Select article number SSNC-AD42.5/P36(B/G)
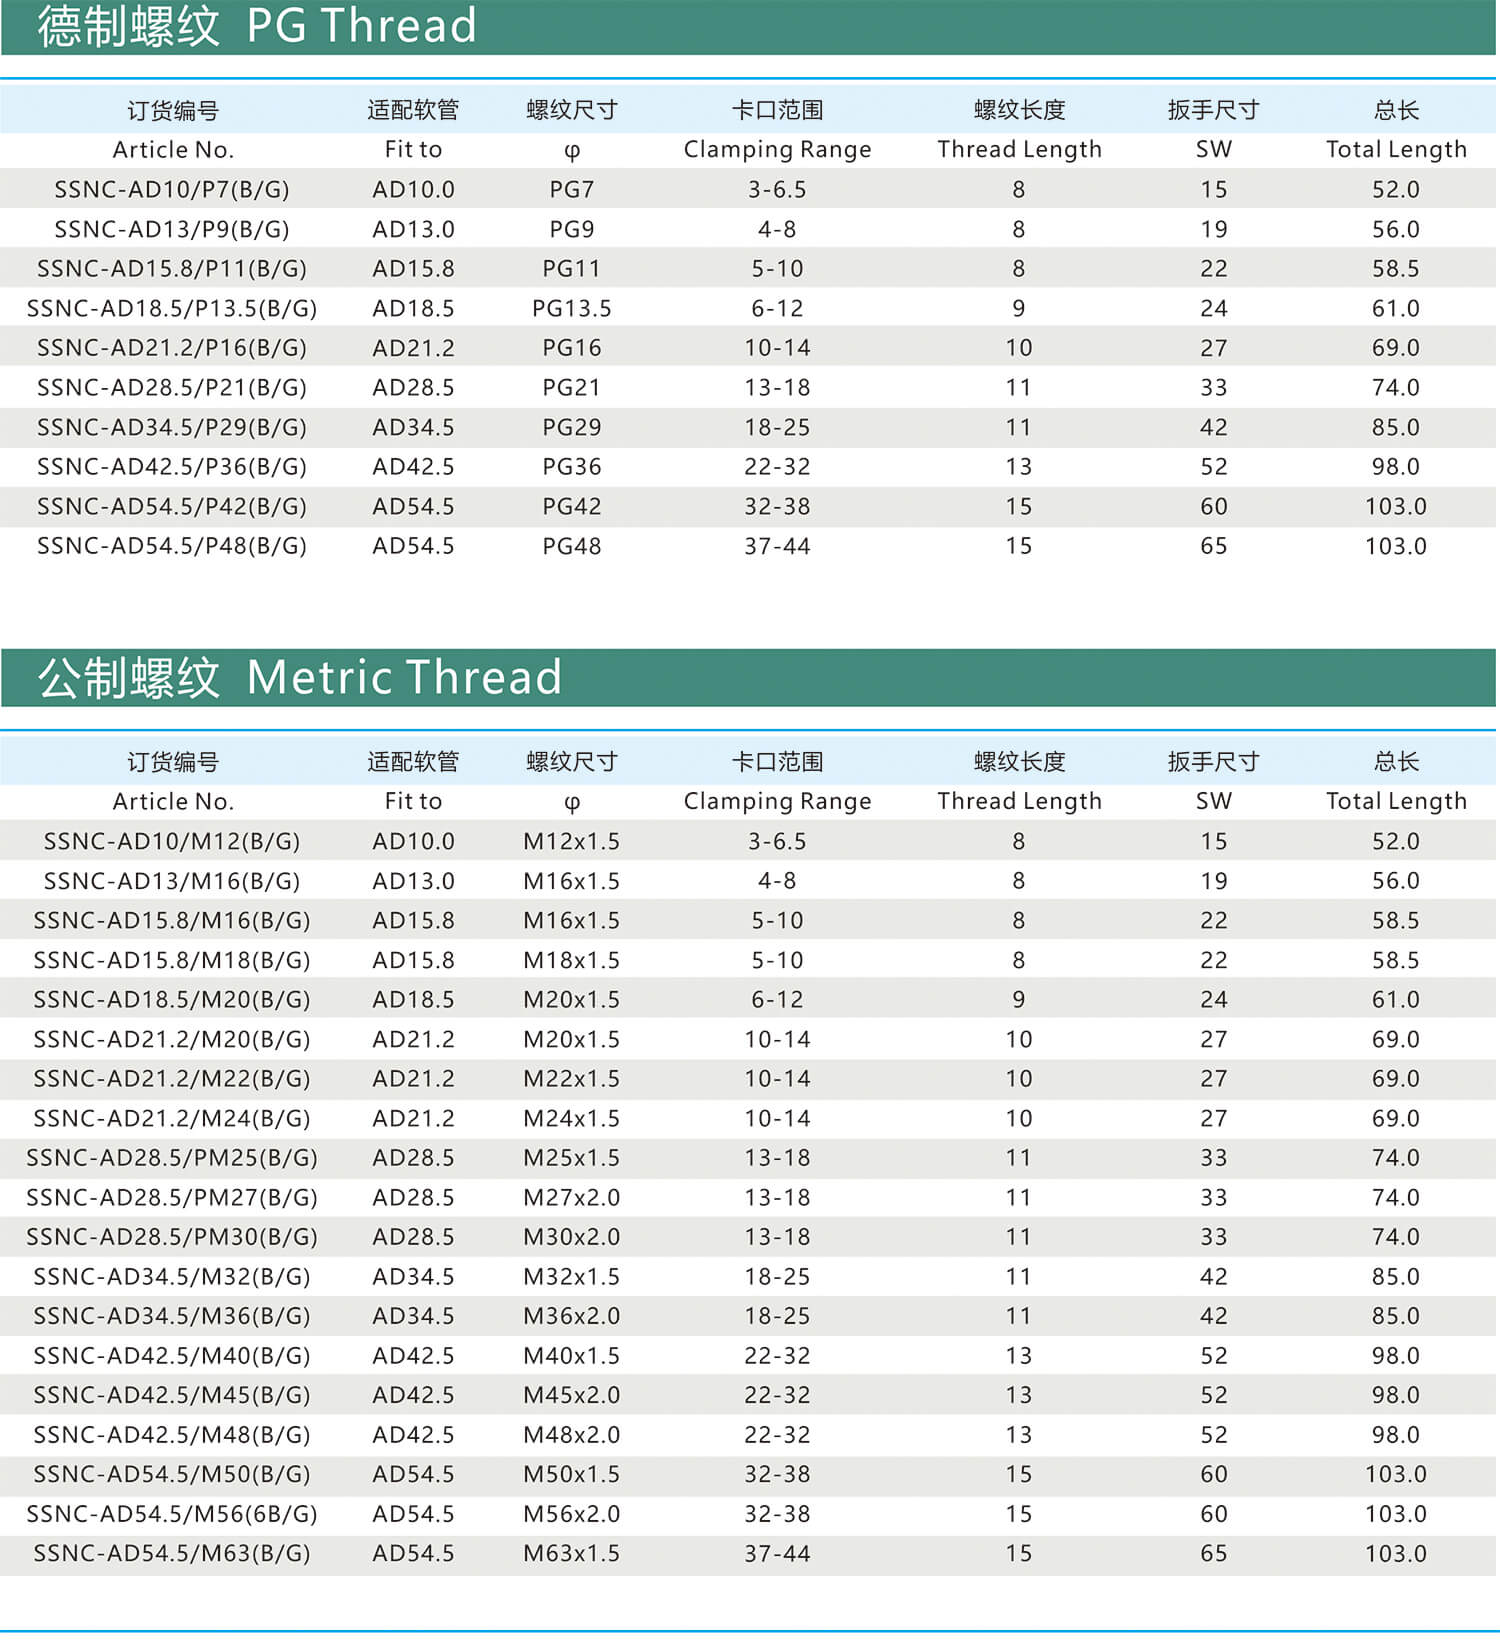The width and height of the screenshot is (1500, 1647). tap(172, 467)
